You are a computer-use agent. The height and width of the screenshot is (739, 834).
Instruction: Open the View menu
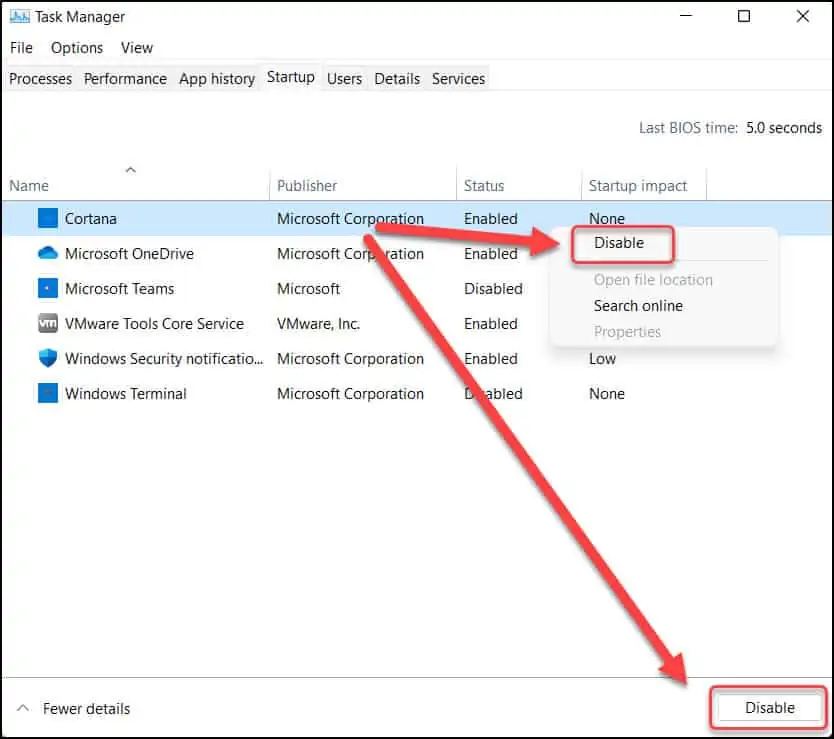point(137,48)
